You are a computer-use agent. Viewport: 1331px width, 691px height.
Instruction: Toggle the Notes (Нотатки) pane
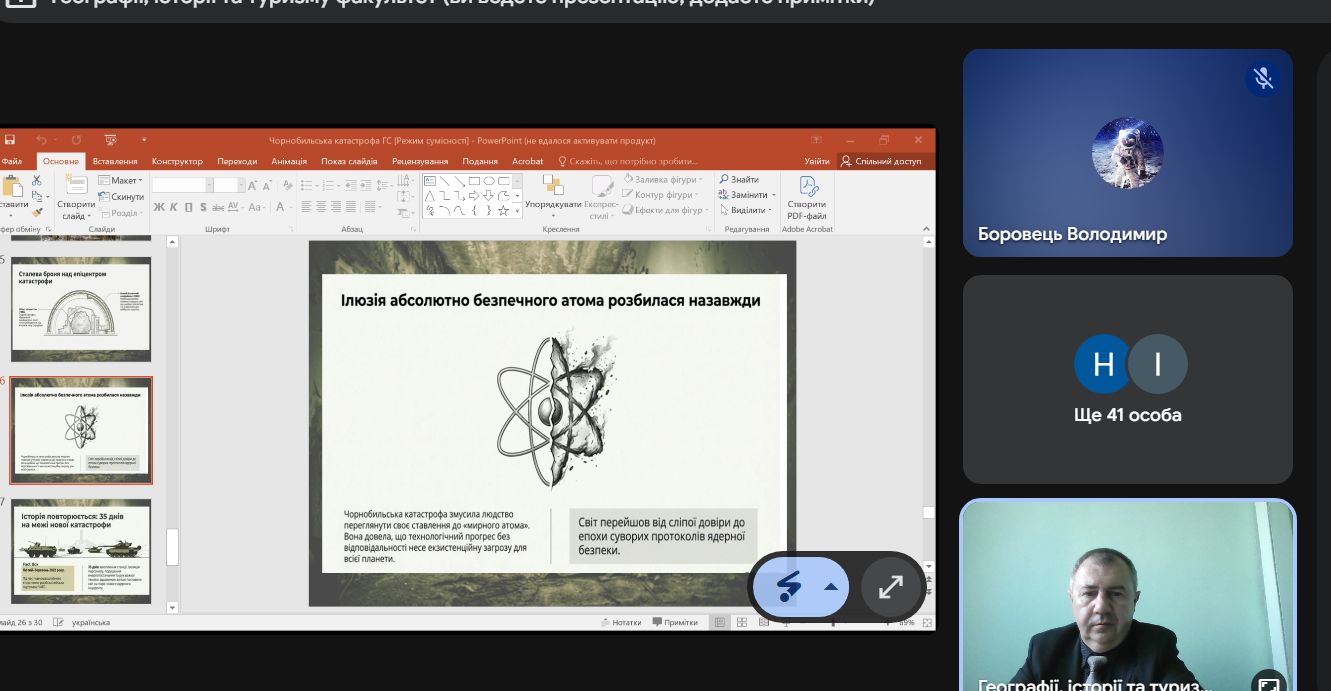(x=622, y=622)
